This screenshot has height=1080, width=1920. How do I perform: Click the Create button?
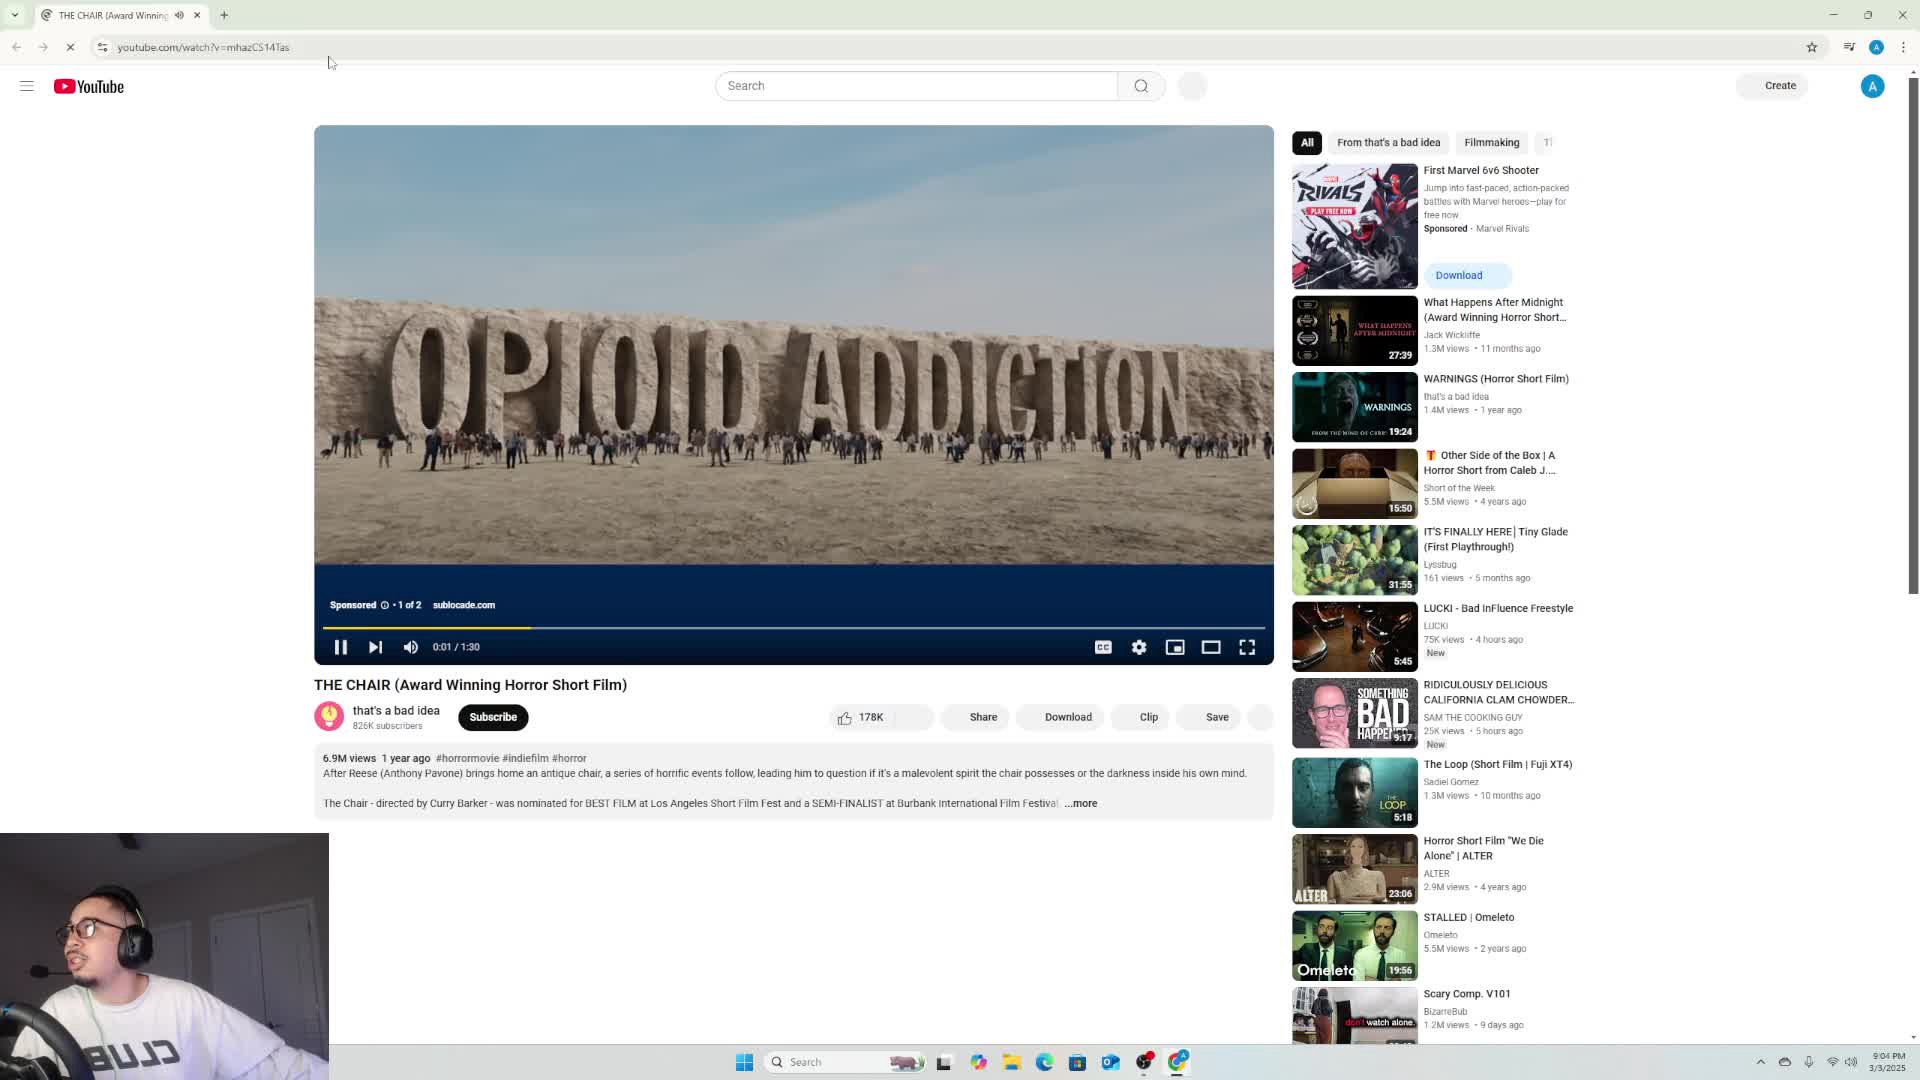[x=1772, y=86]
